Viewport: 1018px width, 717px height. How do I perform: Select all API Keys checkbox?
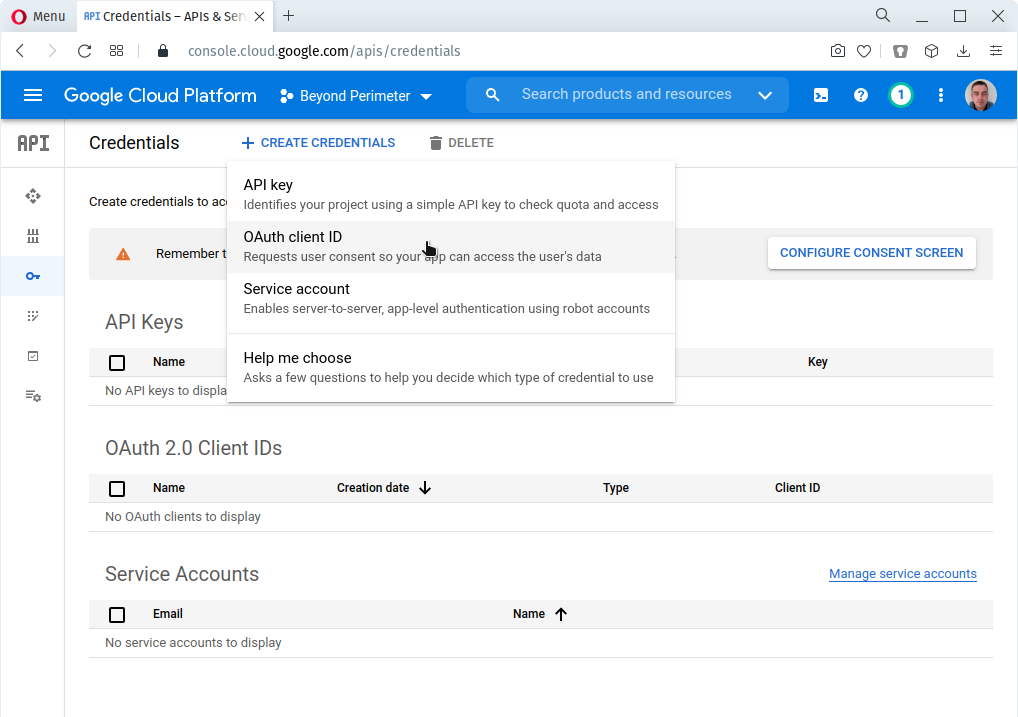[117, 363]
